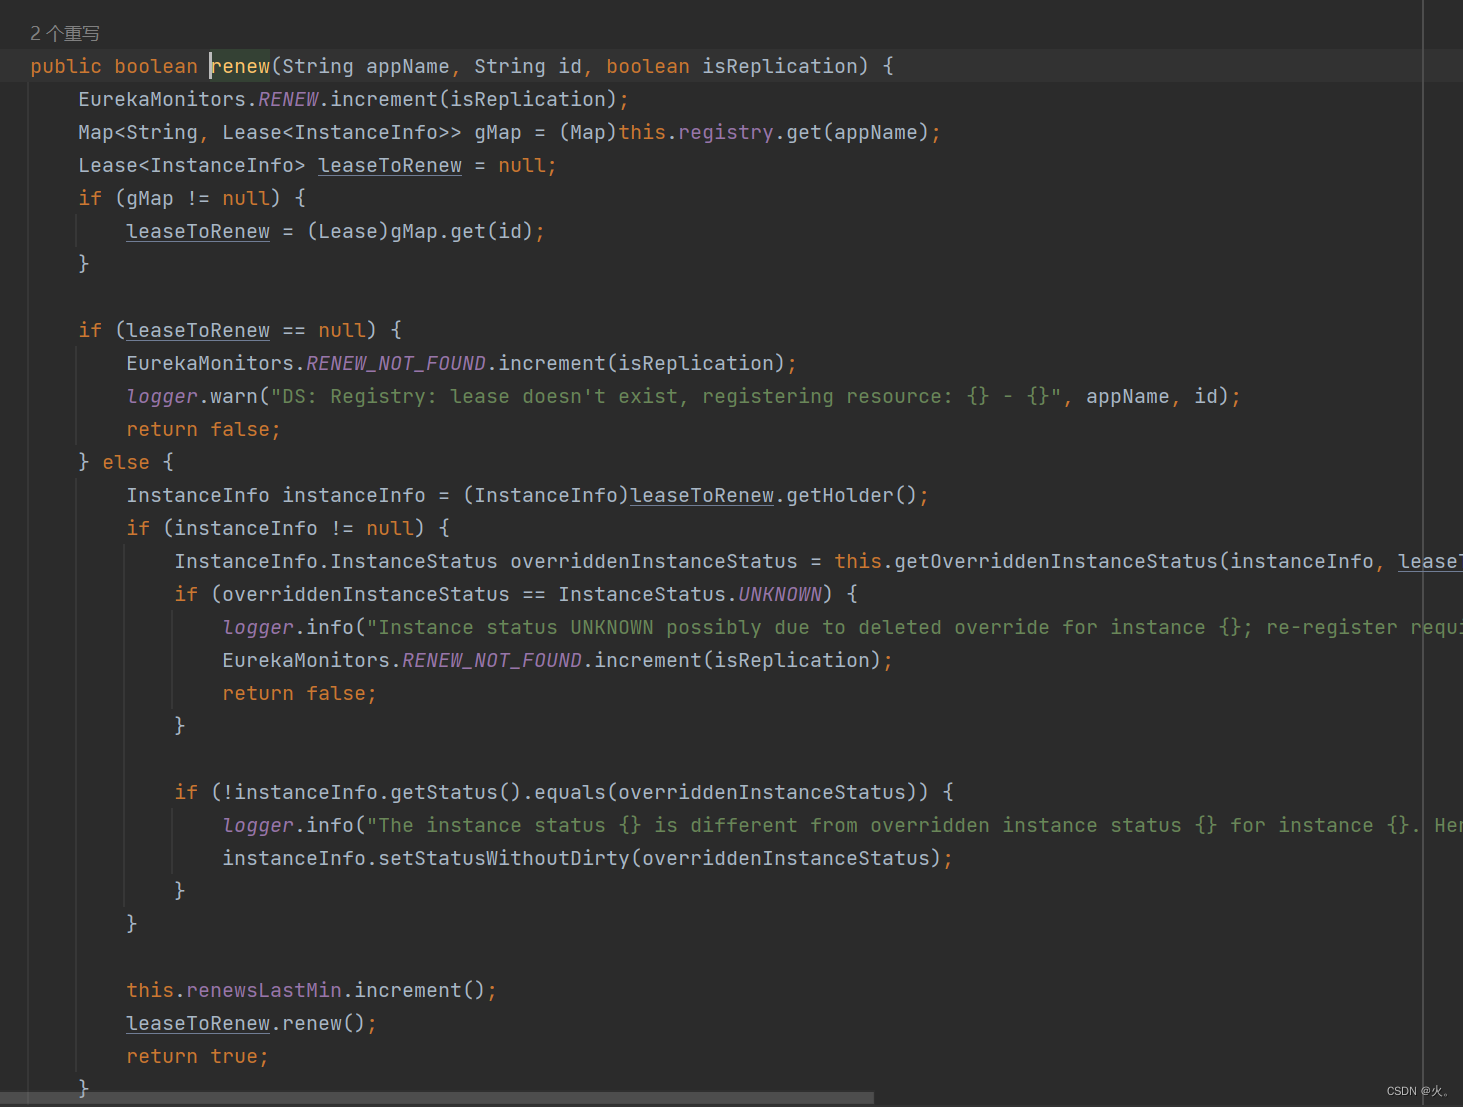Screen dimensions: 1463x1107
Task: Click the 'return false;' after logger.warn
Action: 204,429
